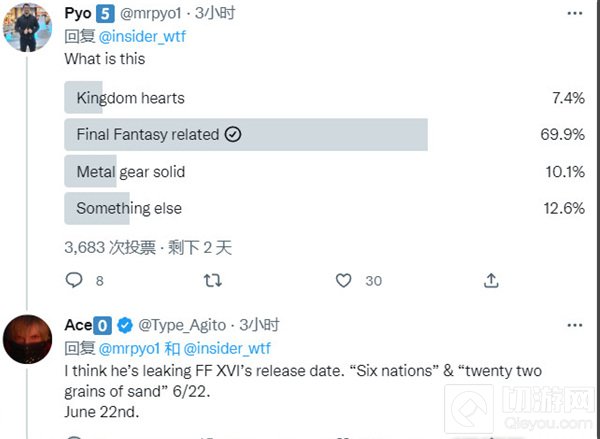The image size is (600, 439).
Task: Select the Metal gear solid poll option
Action: tap(130, 171)
